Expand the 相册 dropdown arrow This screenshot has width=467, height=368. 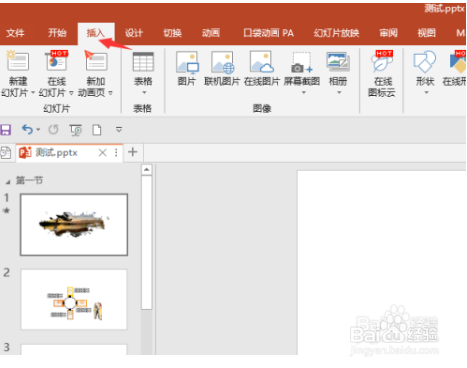click(x=339, y=93)
